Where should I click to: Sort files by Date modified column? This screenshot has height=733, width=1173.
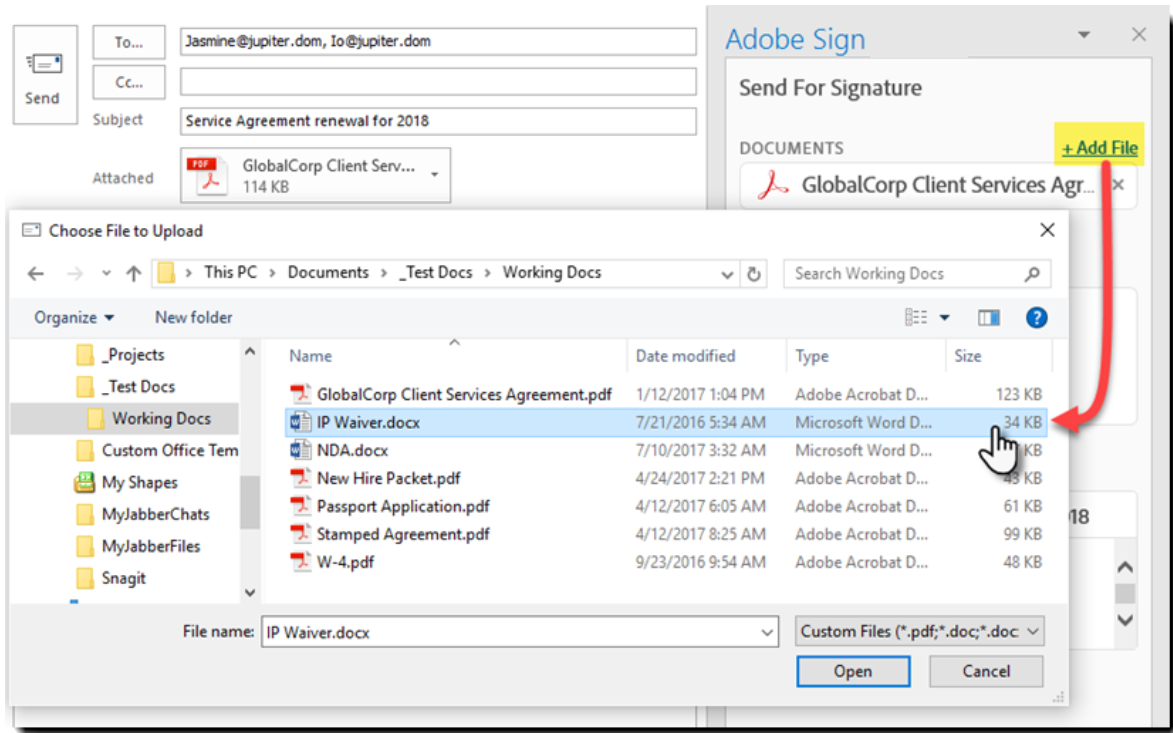click(685, 356)
